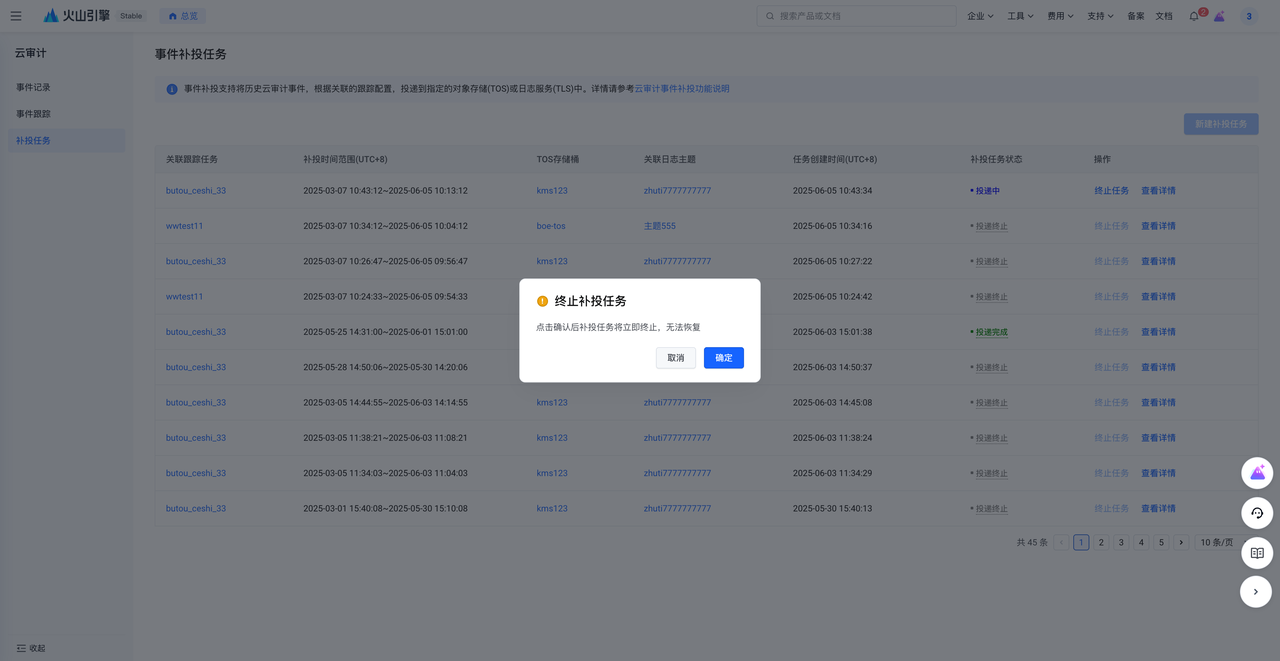This screenshot has width=1280, height=661.
Task: Select 事件跟踪 in the sidebar
Action: pyautogui.click(x=33, y=114)
